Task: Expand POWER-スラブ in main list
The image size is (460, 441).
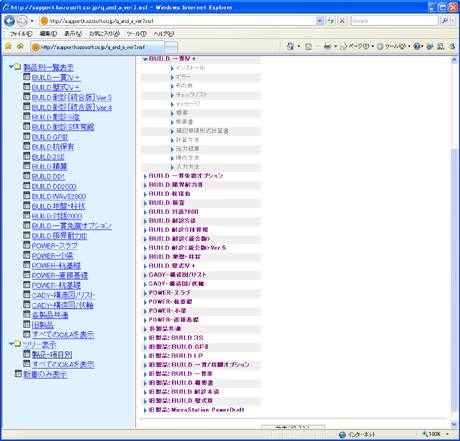Action: coord(145,293)
